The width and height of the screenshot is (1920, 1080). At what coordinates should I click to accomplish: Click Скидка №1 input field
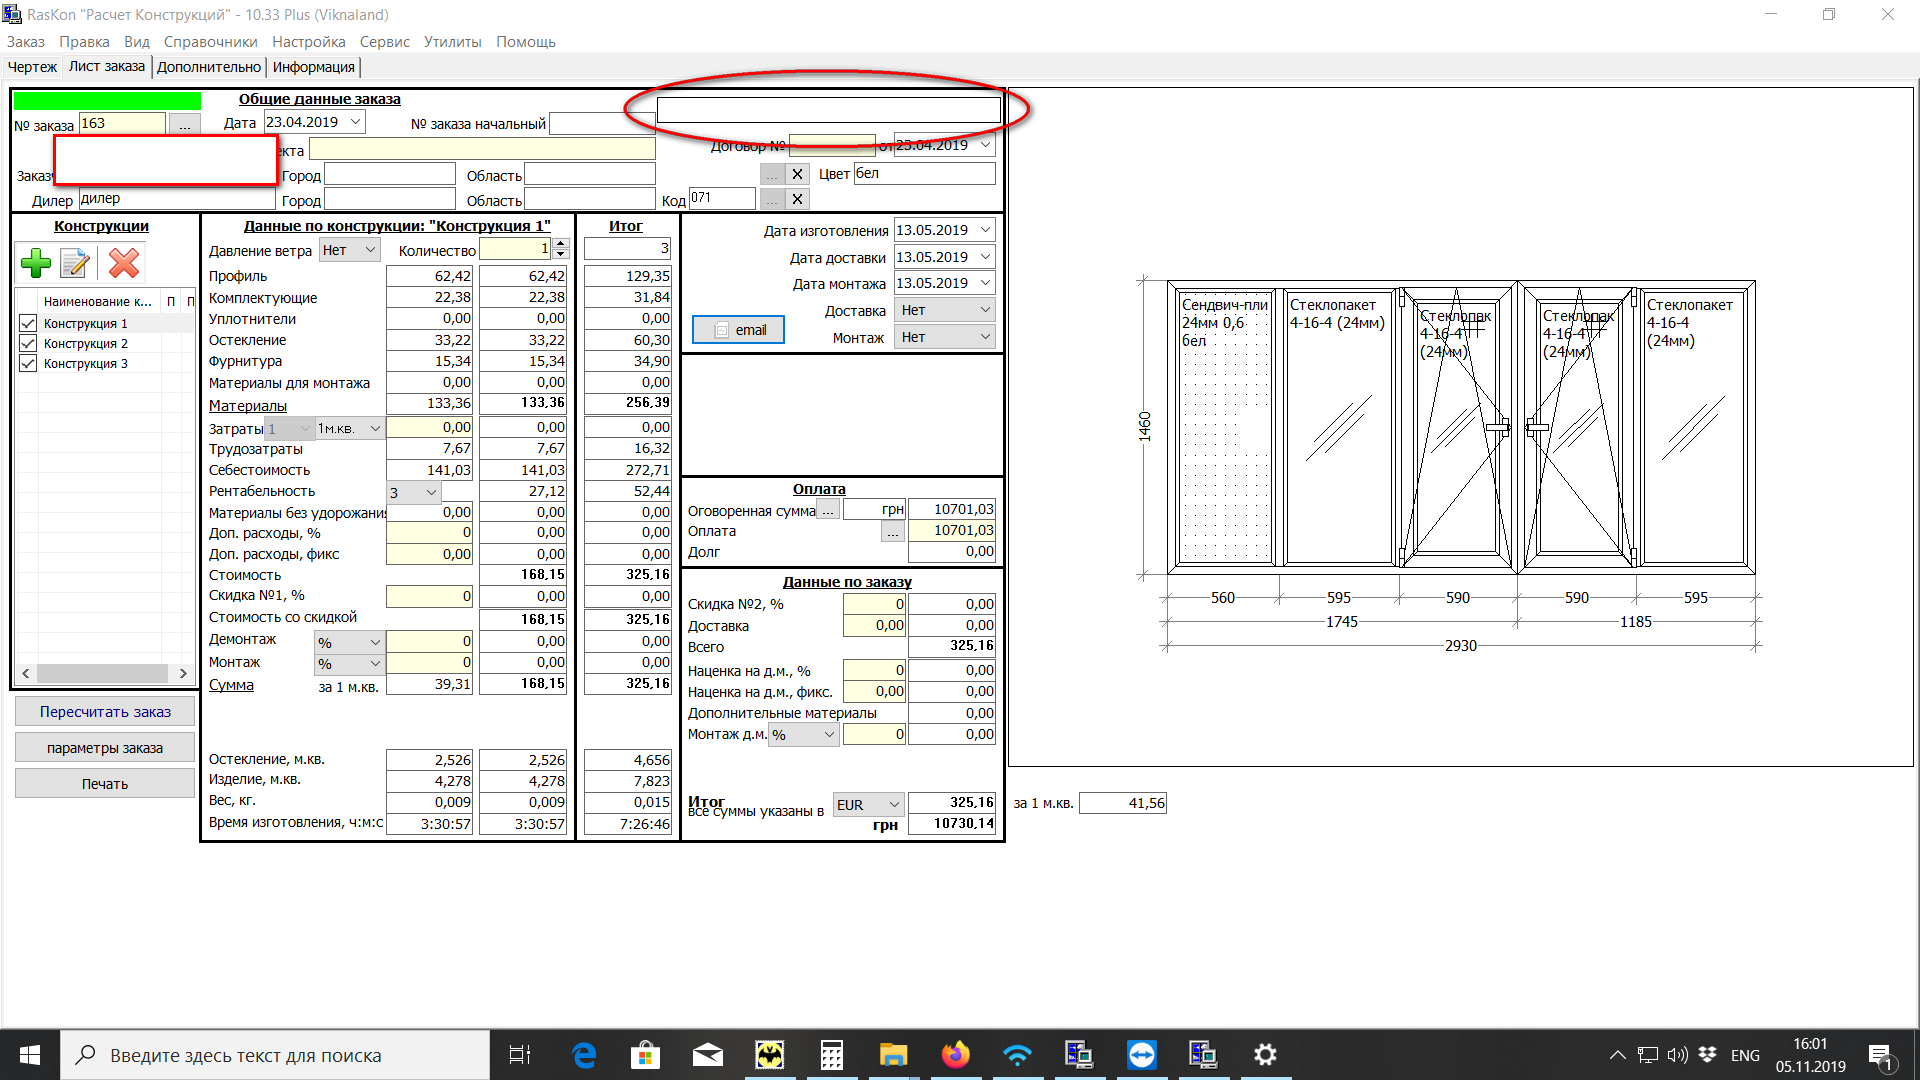point(429,596)
